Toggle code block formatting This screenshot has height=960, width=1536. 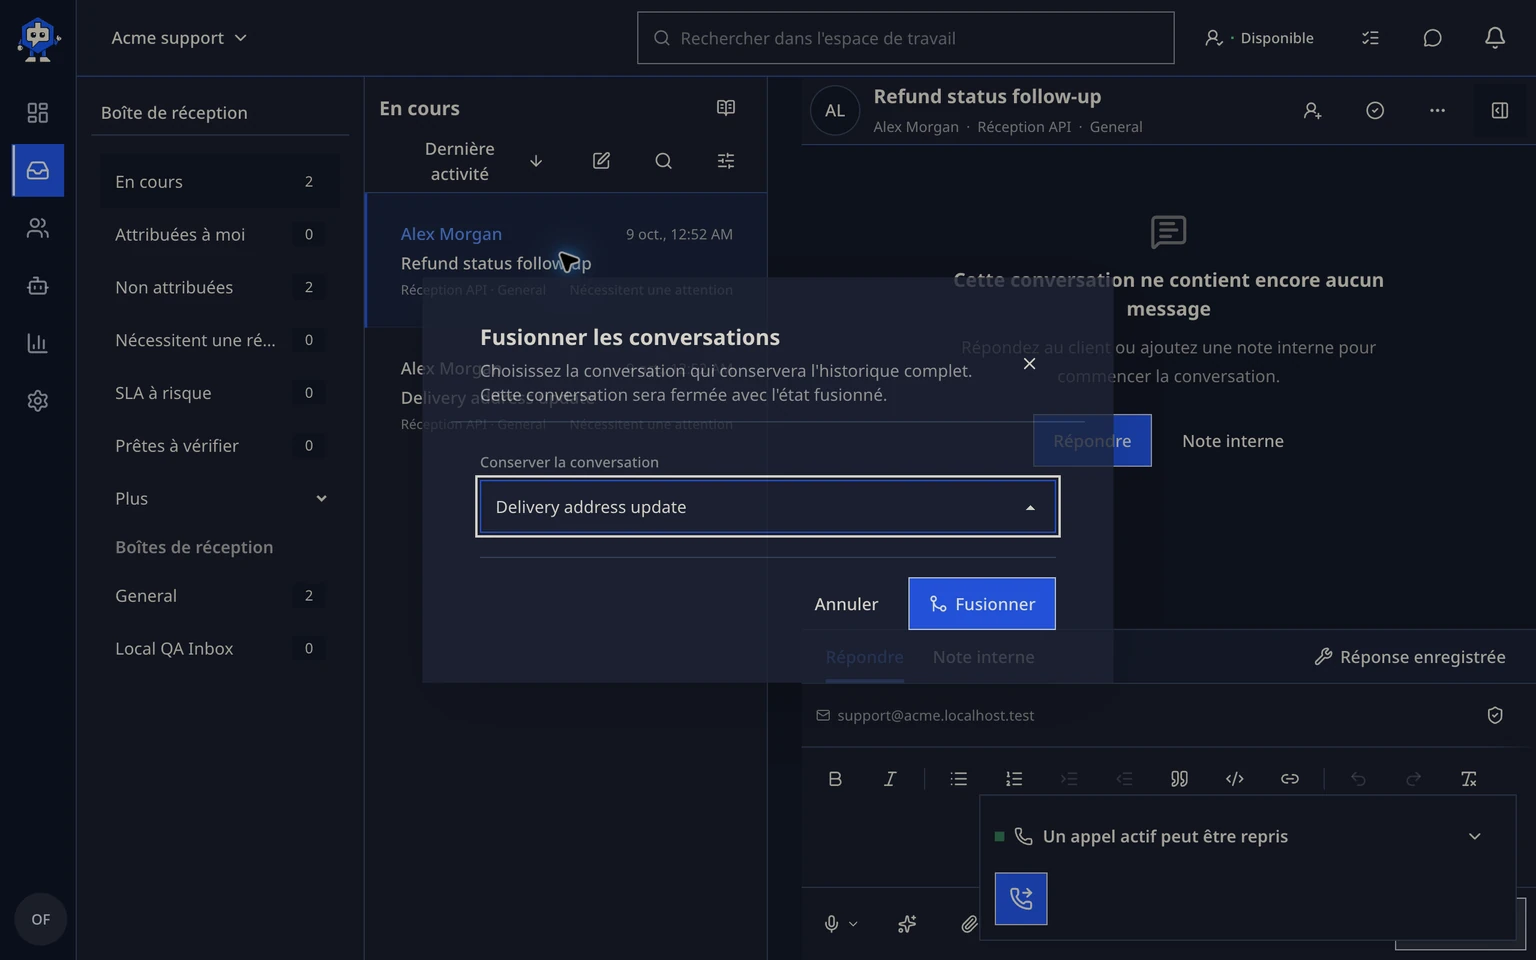tap(1235, 779)
